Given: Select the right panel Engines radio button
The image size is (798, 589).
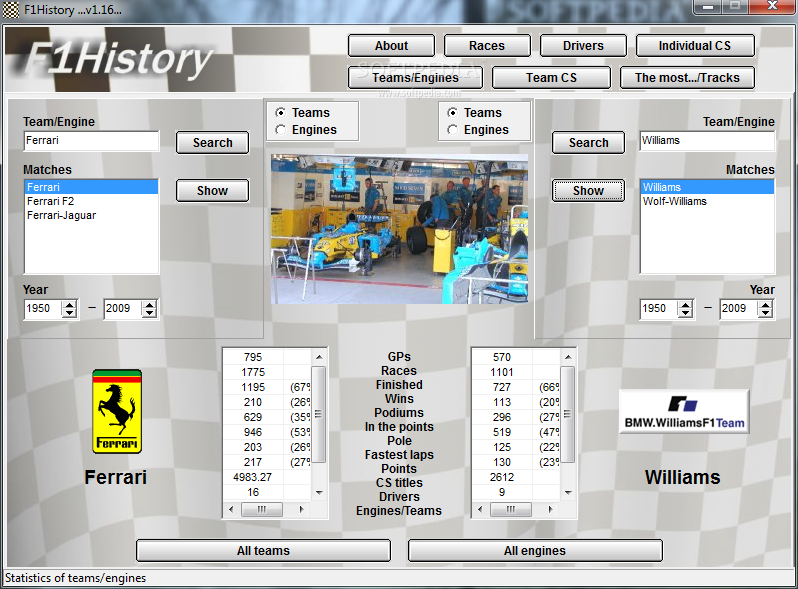Looking at the screenshot, I should tap(452, 130).
